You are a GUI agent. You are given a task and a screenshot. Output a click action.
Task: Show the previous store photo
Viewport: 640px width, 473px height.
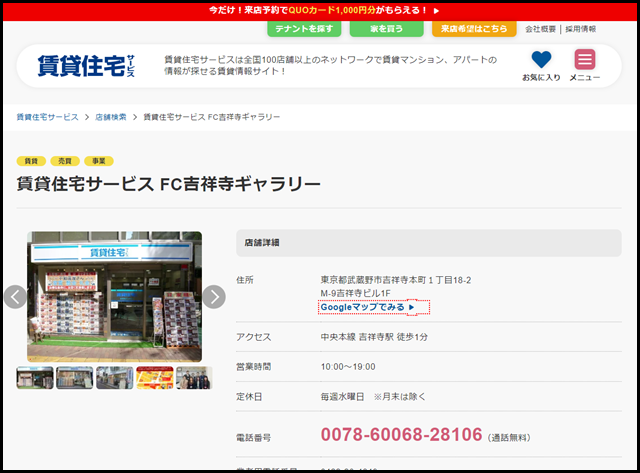(15, 297)
